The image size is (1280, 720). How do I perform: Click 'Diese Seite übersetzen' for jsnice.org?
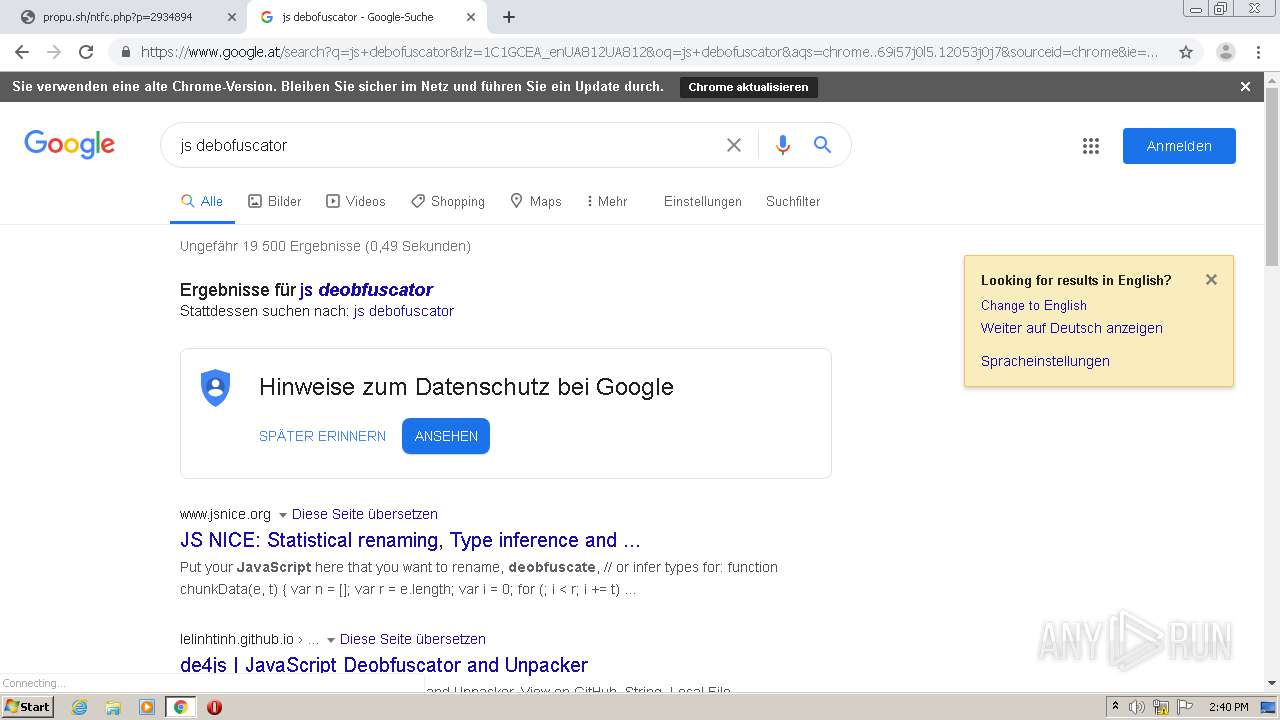click(x=365, y=514)
